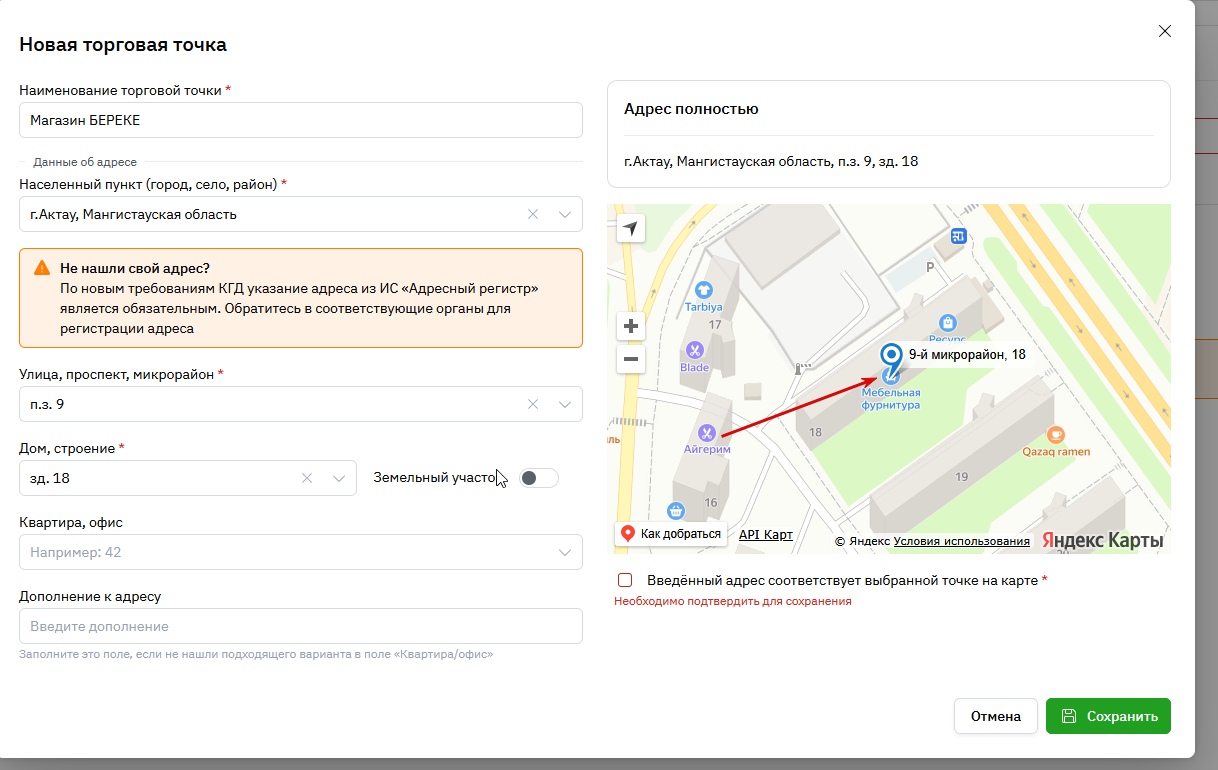Select the Ресурс shop marker on map

pos(948,322)
